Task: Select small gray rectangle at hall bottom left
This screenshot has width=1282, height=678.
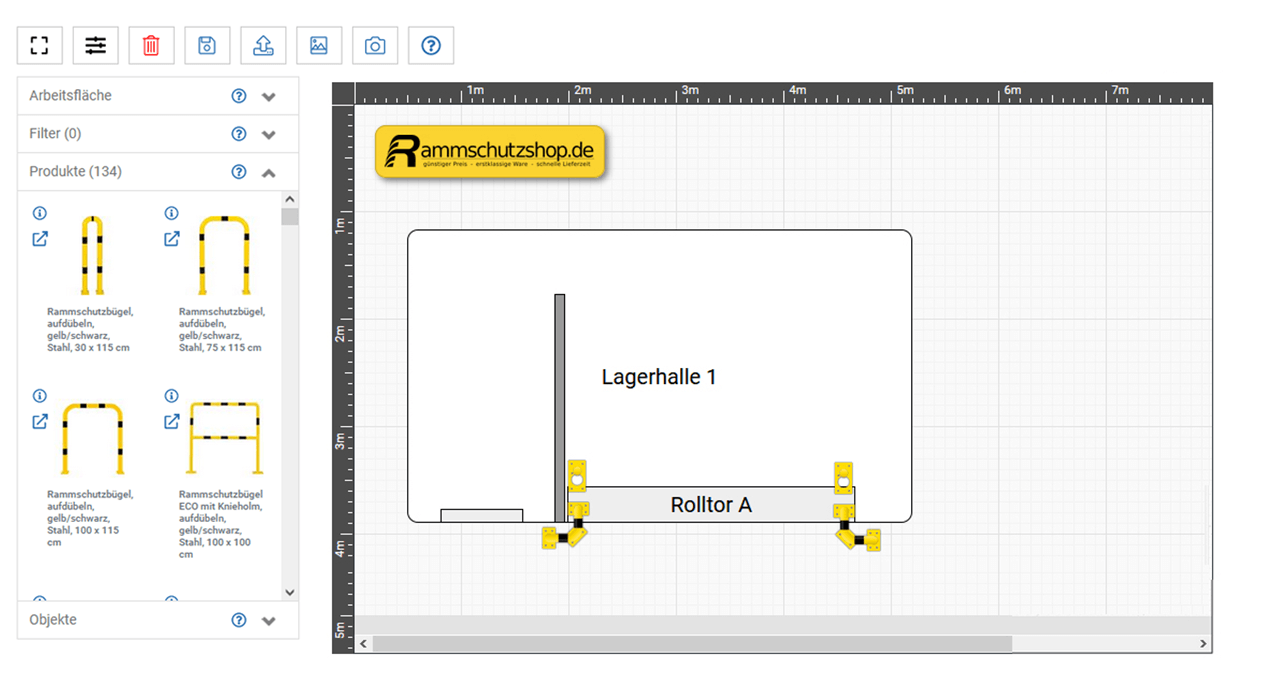Action: coord(482,515)
